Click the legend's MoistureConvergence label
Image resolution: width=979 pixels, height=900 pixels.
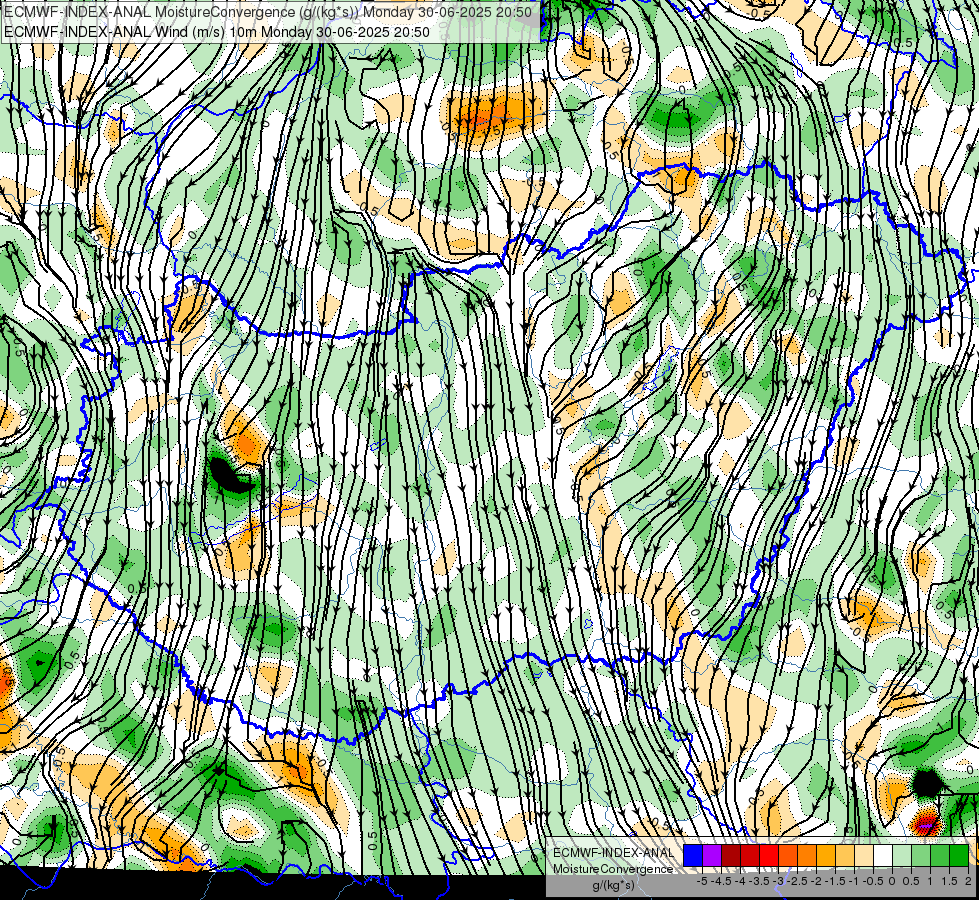coord(614,869)
